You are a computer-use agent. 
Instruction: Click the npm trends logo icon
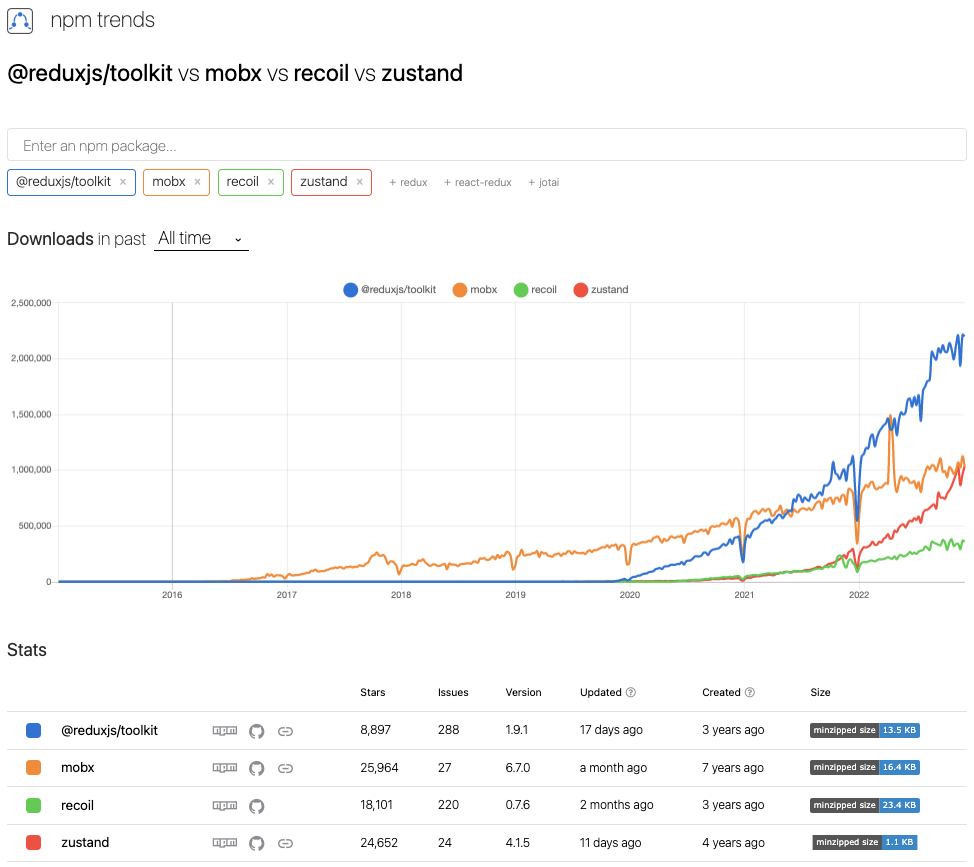click(20, 20)
